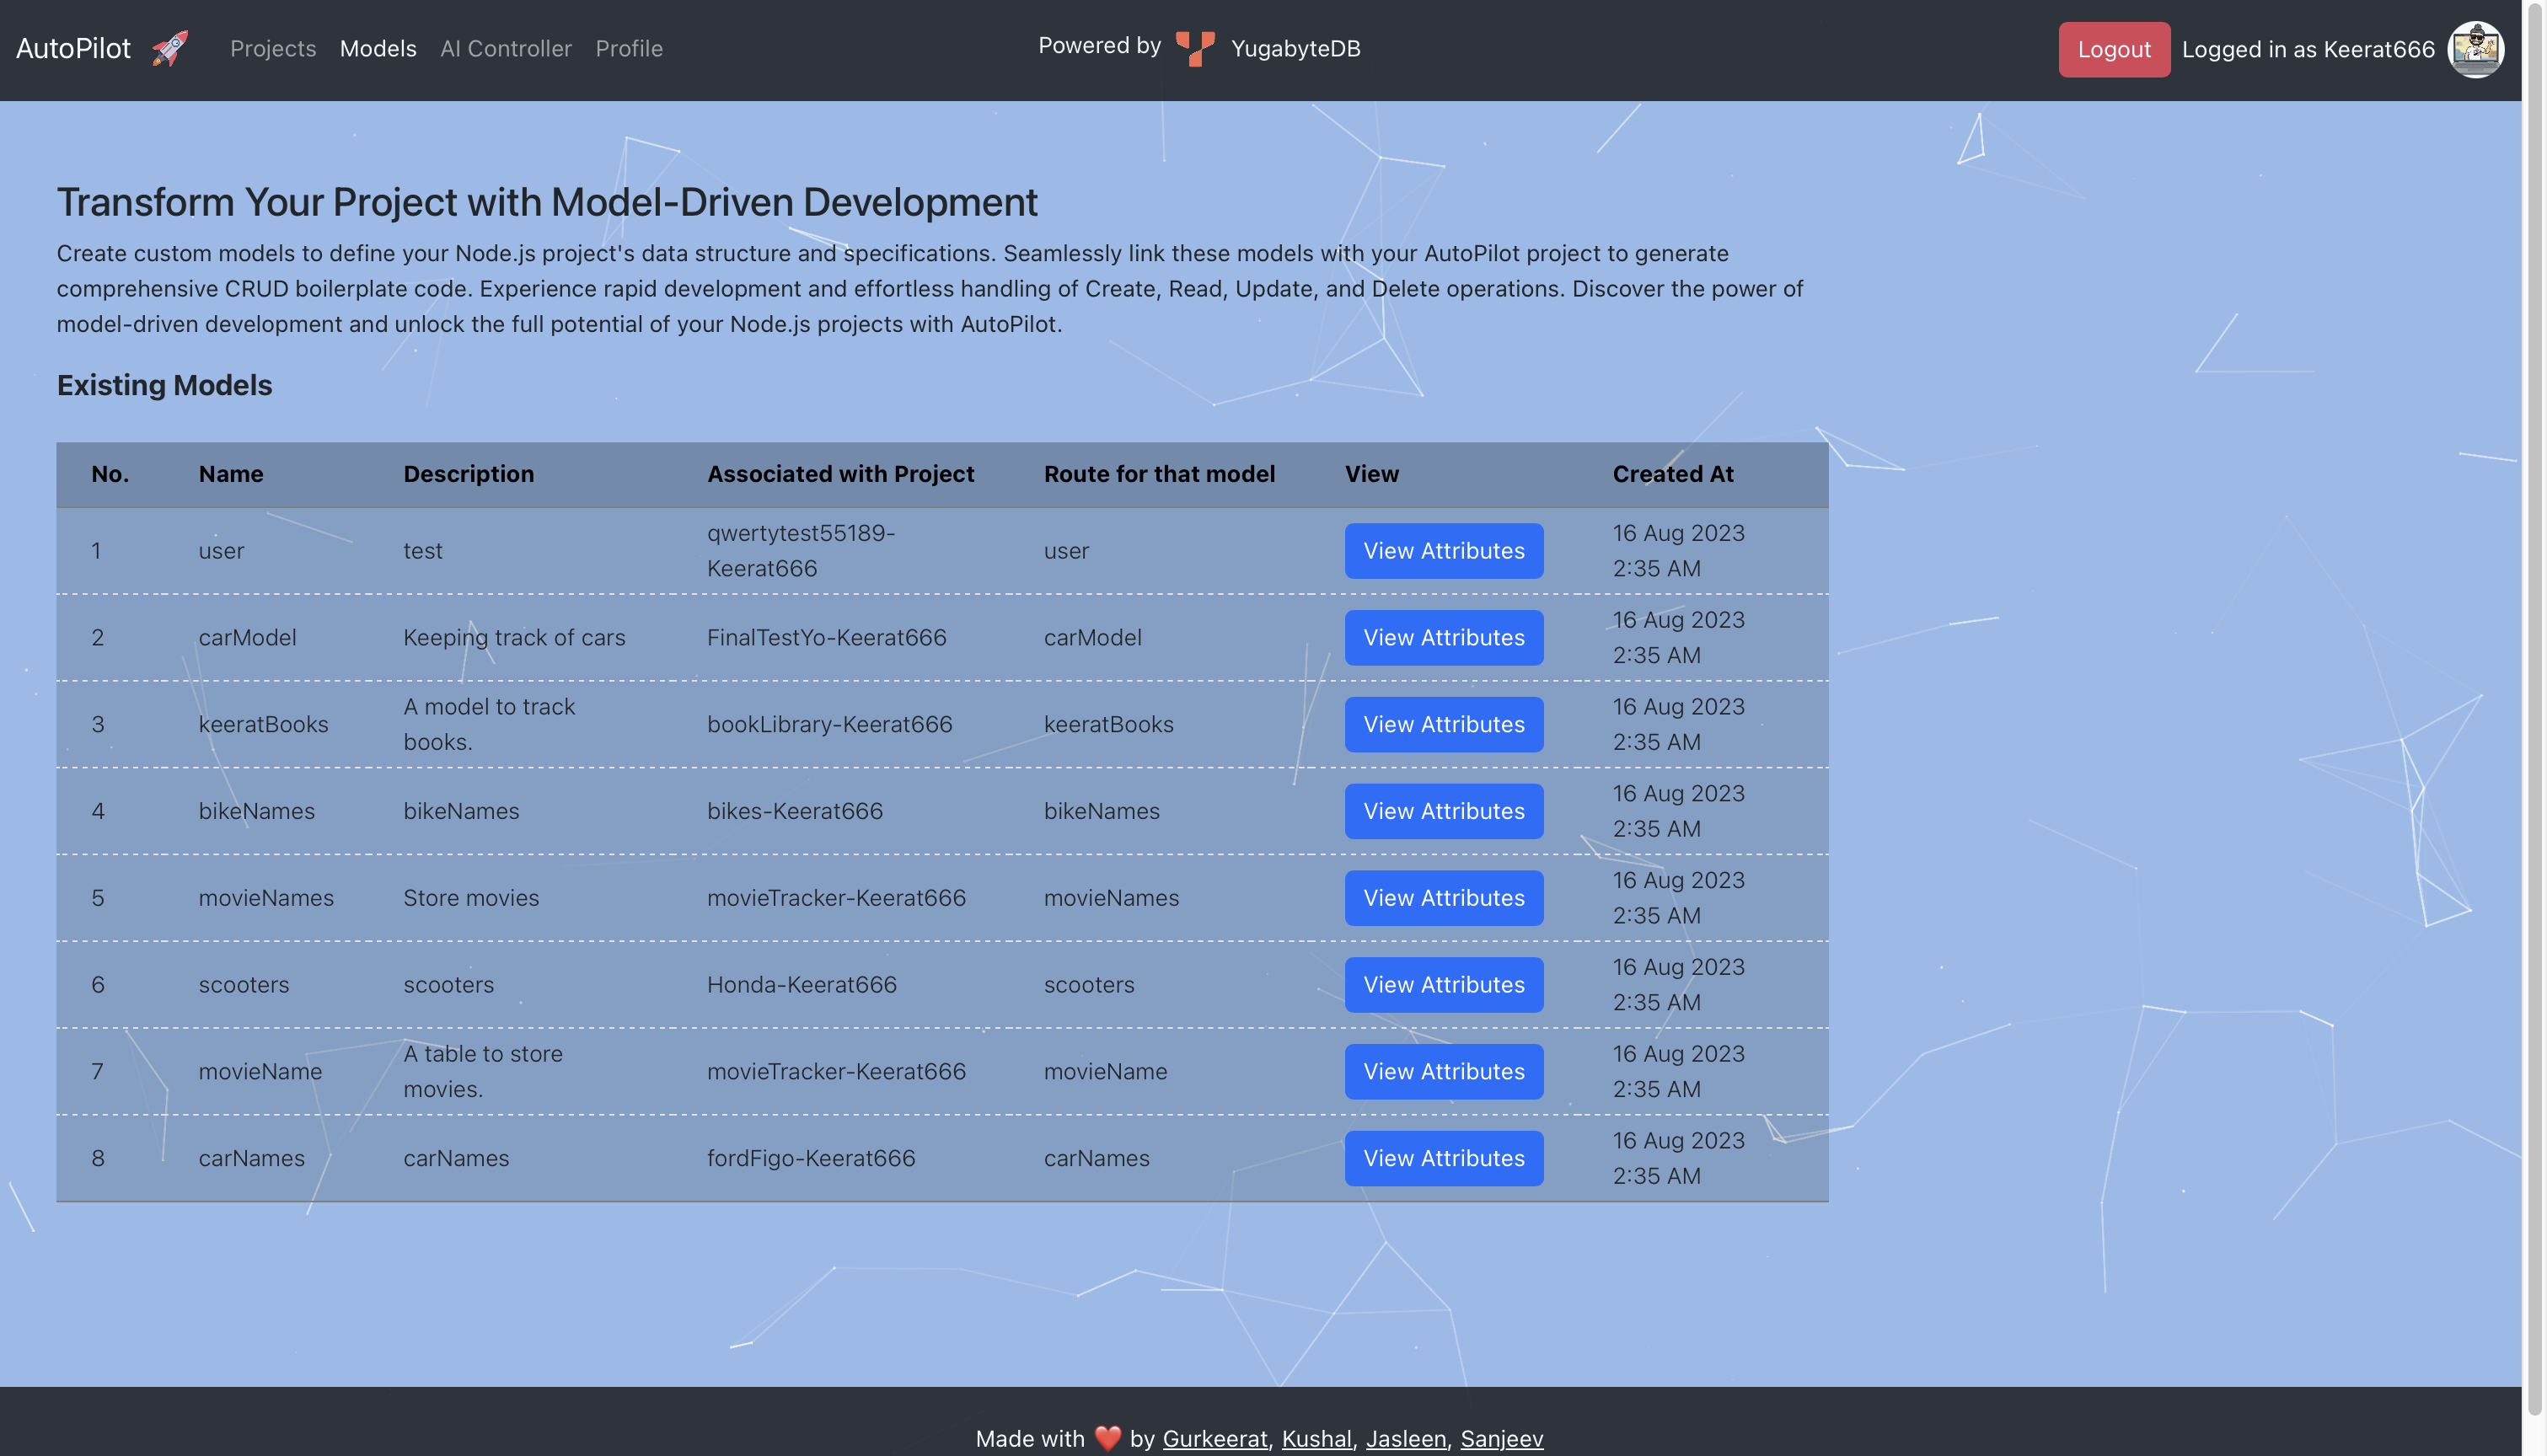View Attributes for the bikeNames row
The width and height of the screenshot is (2547, 1456).
point(1443,811)
